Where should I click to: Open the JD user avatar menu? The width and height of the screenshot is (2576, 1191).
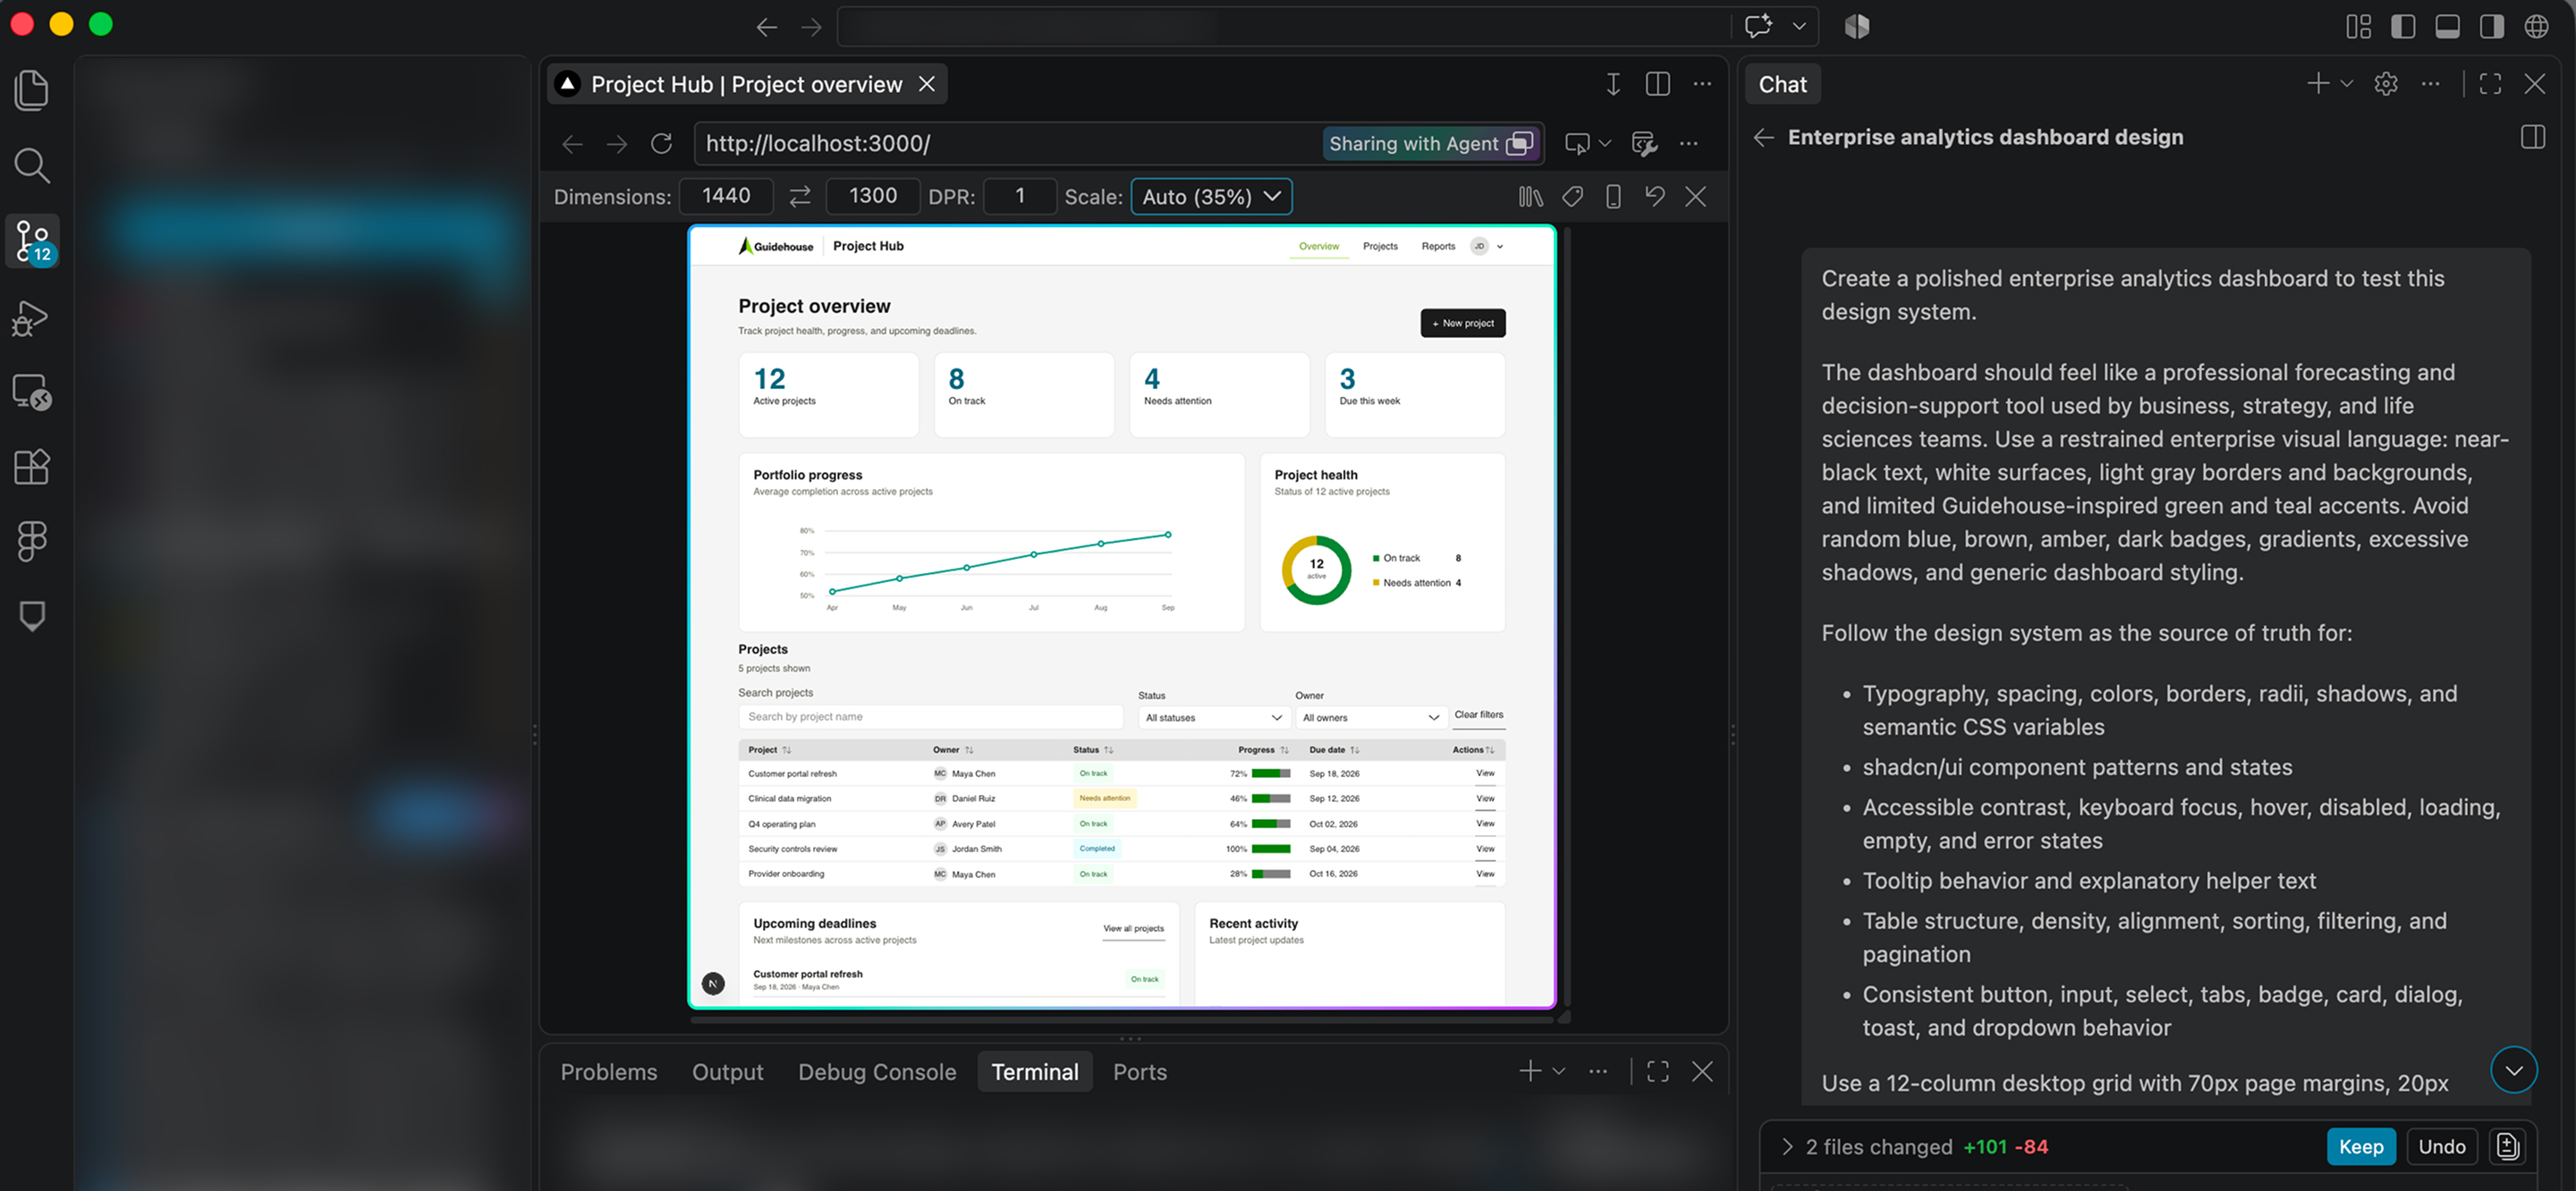click(x=1486, y=246)
